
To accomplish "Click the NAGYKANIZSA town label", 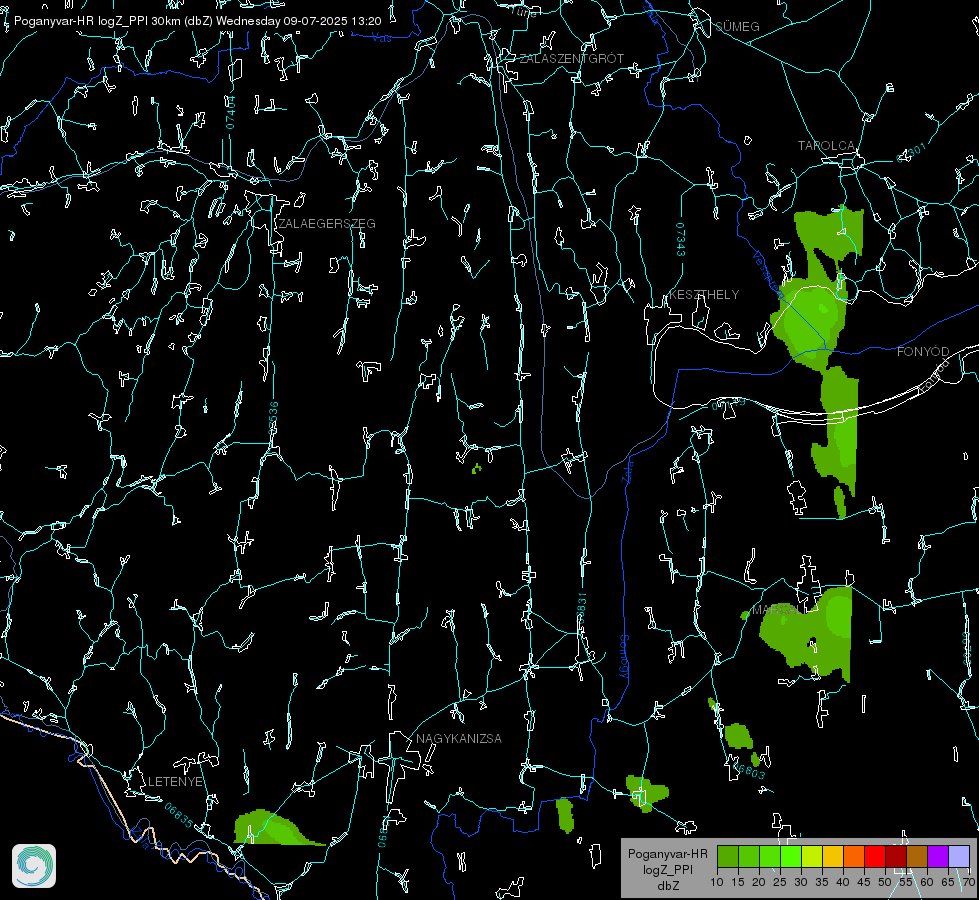I will [459, 738].
